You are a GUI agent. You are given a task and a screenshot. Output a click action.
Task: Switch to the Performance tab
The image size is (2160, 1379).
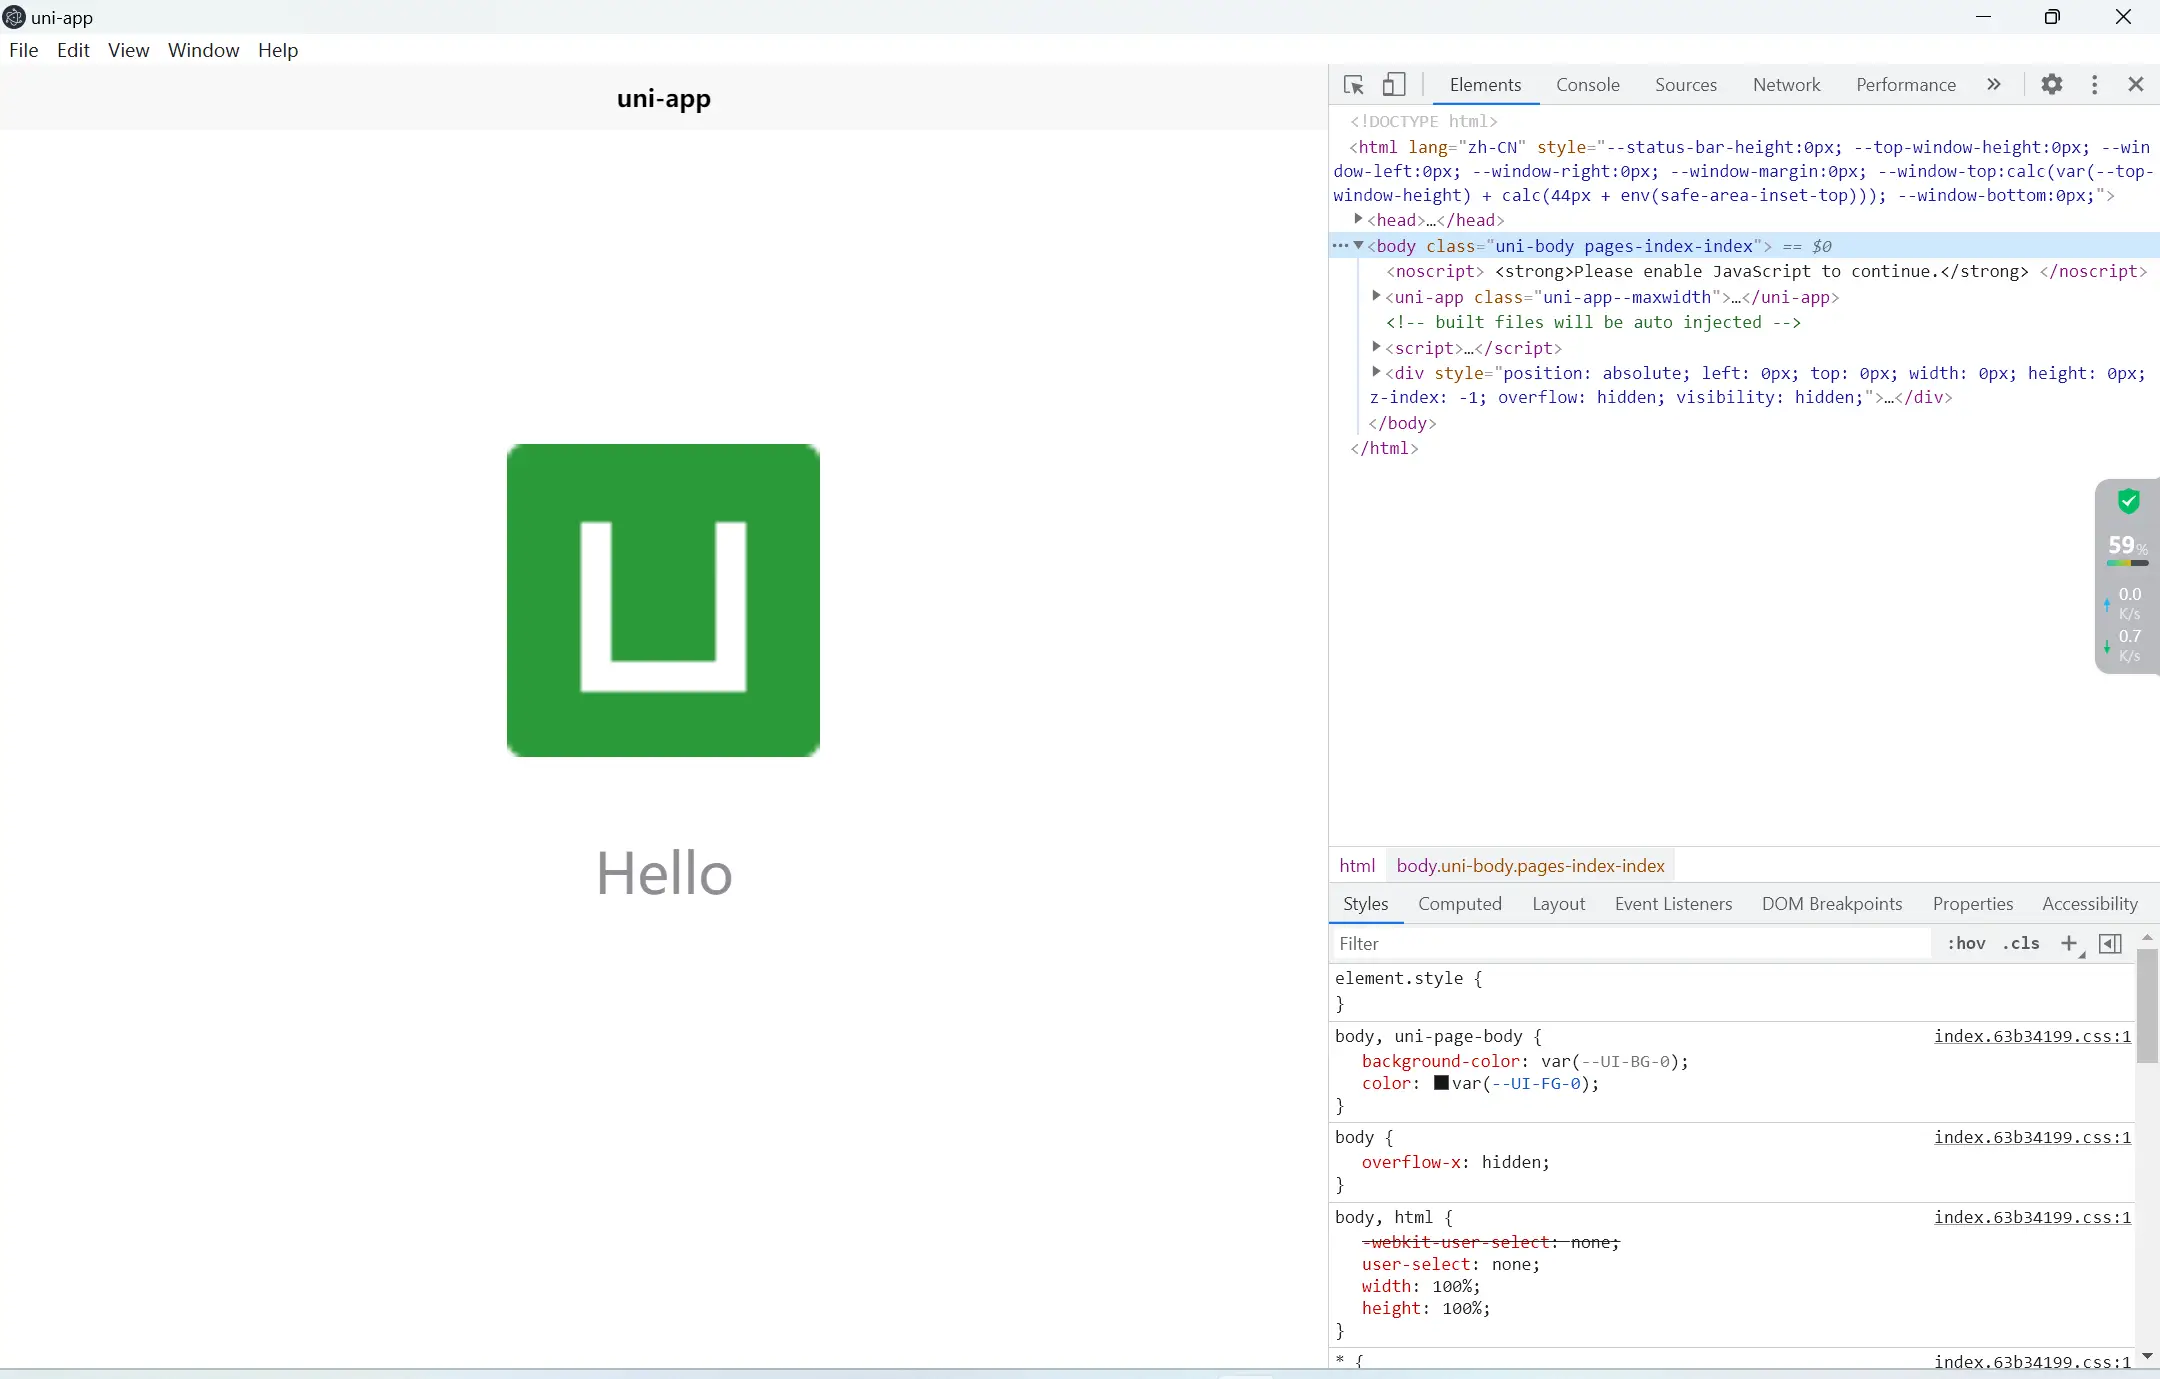coord(1906,85)
